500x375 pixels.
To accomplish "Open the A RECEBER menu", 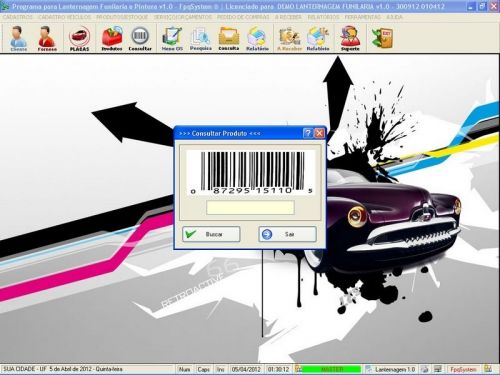I will coord(288,17).
